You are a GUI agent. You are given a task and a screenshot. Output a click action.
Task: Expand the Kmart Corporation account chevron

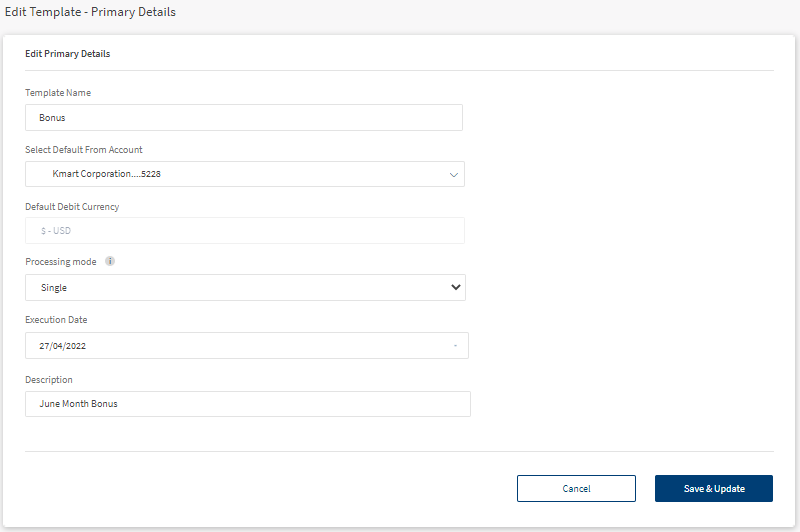454,174
